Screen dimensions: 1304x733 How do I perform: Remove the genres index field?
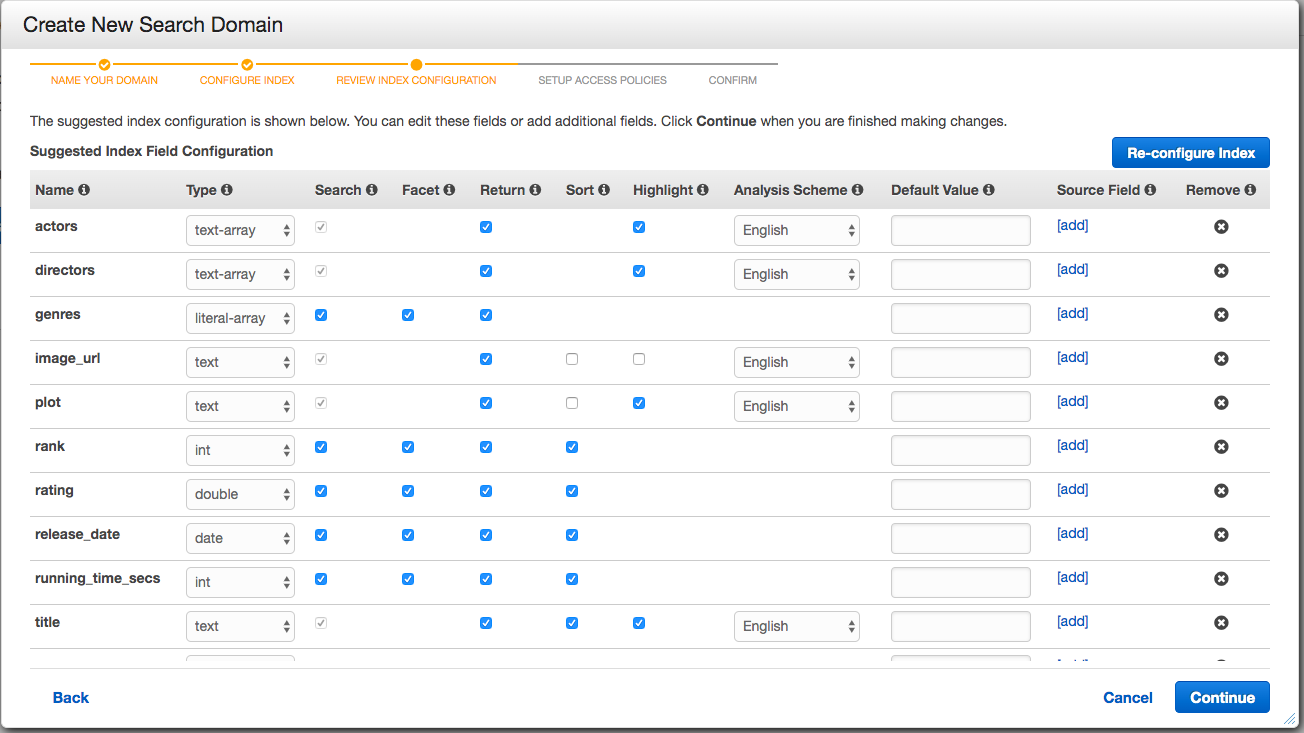(1221, 315)
